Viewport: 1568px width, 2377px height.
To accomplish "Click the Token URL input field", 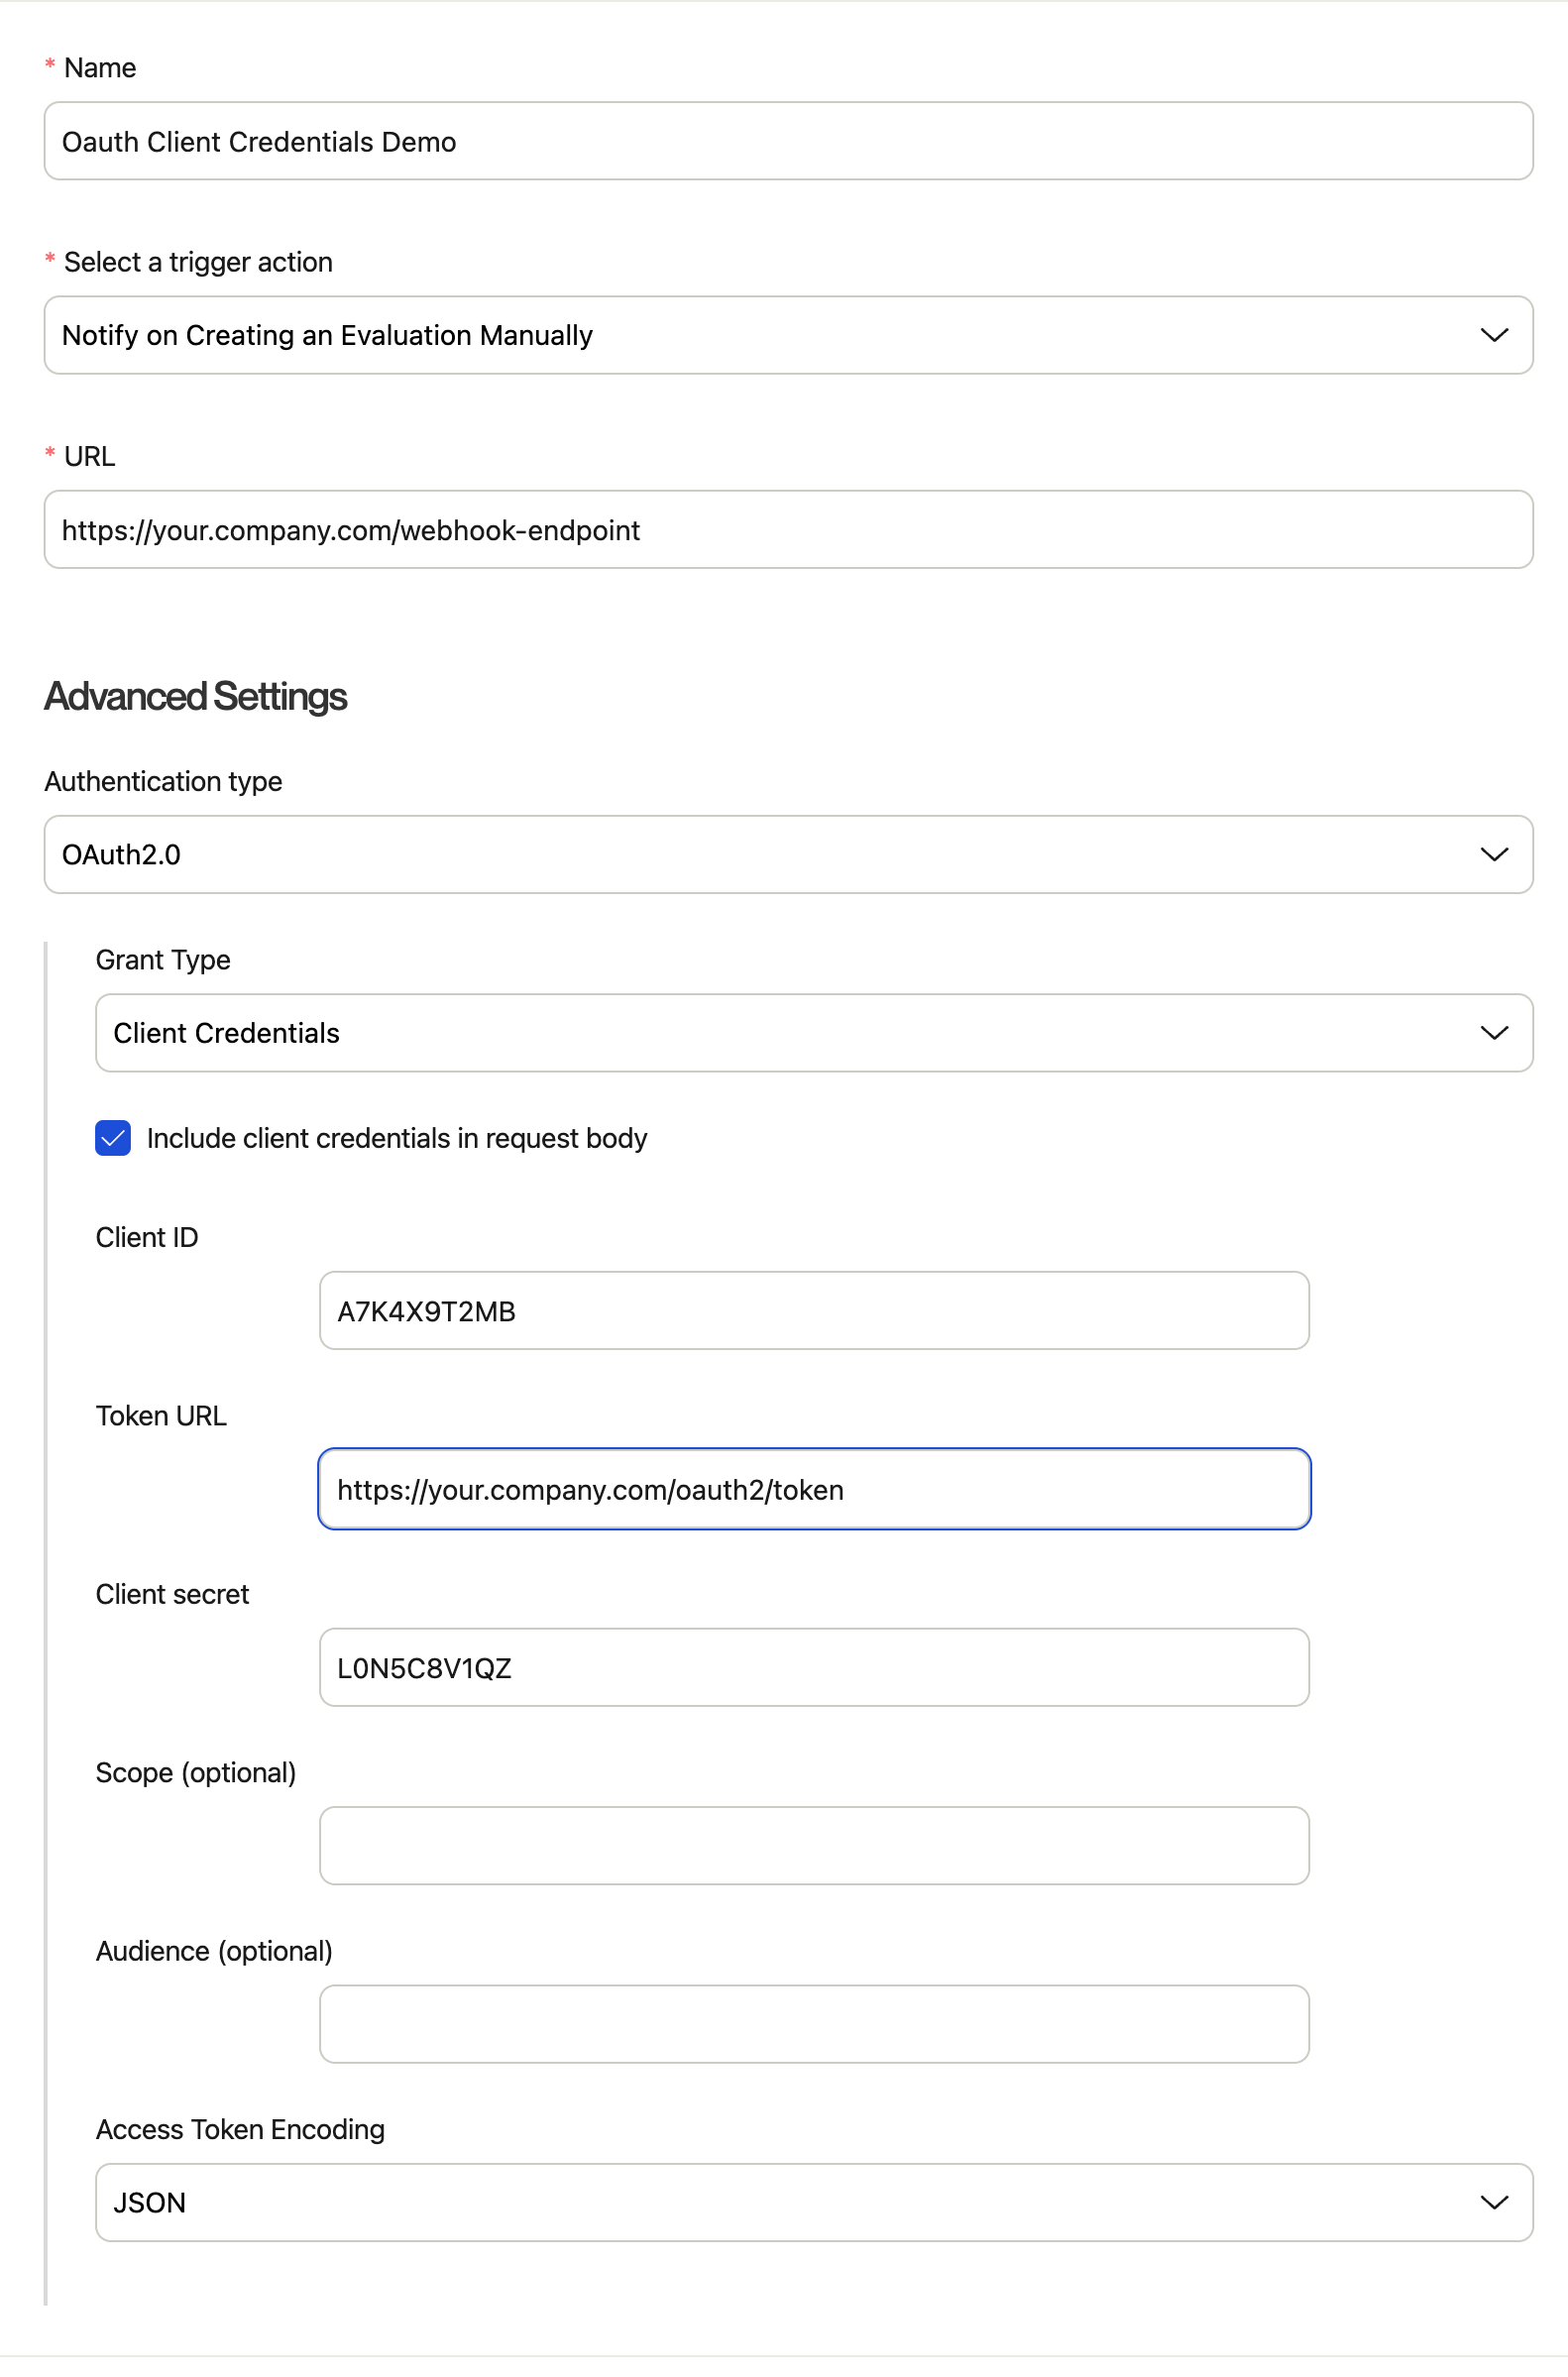I will pos(814,1489).
